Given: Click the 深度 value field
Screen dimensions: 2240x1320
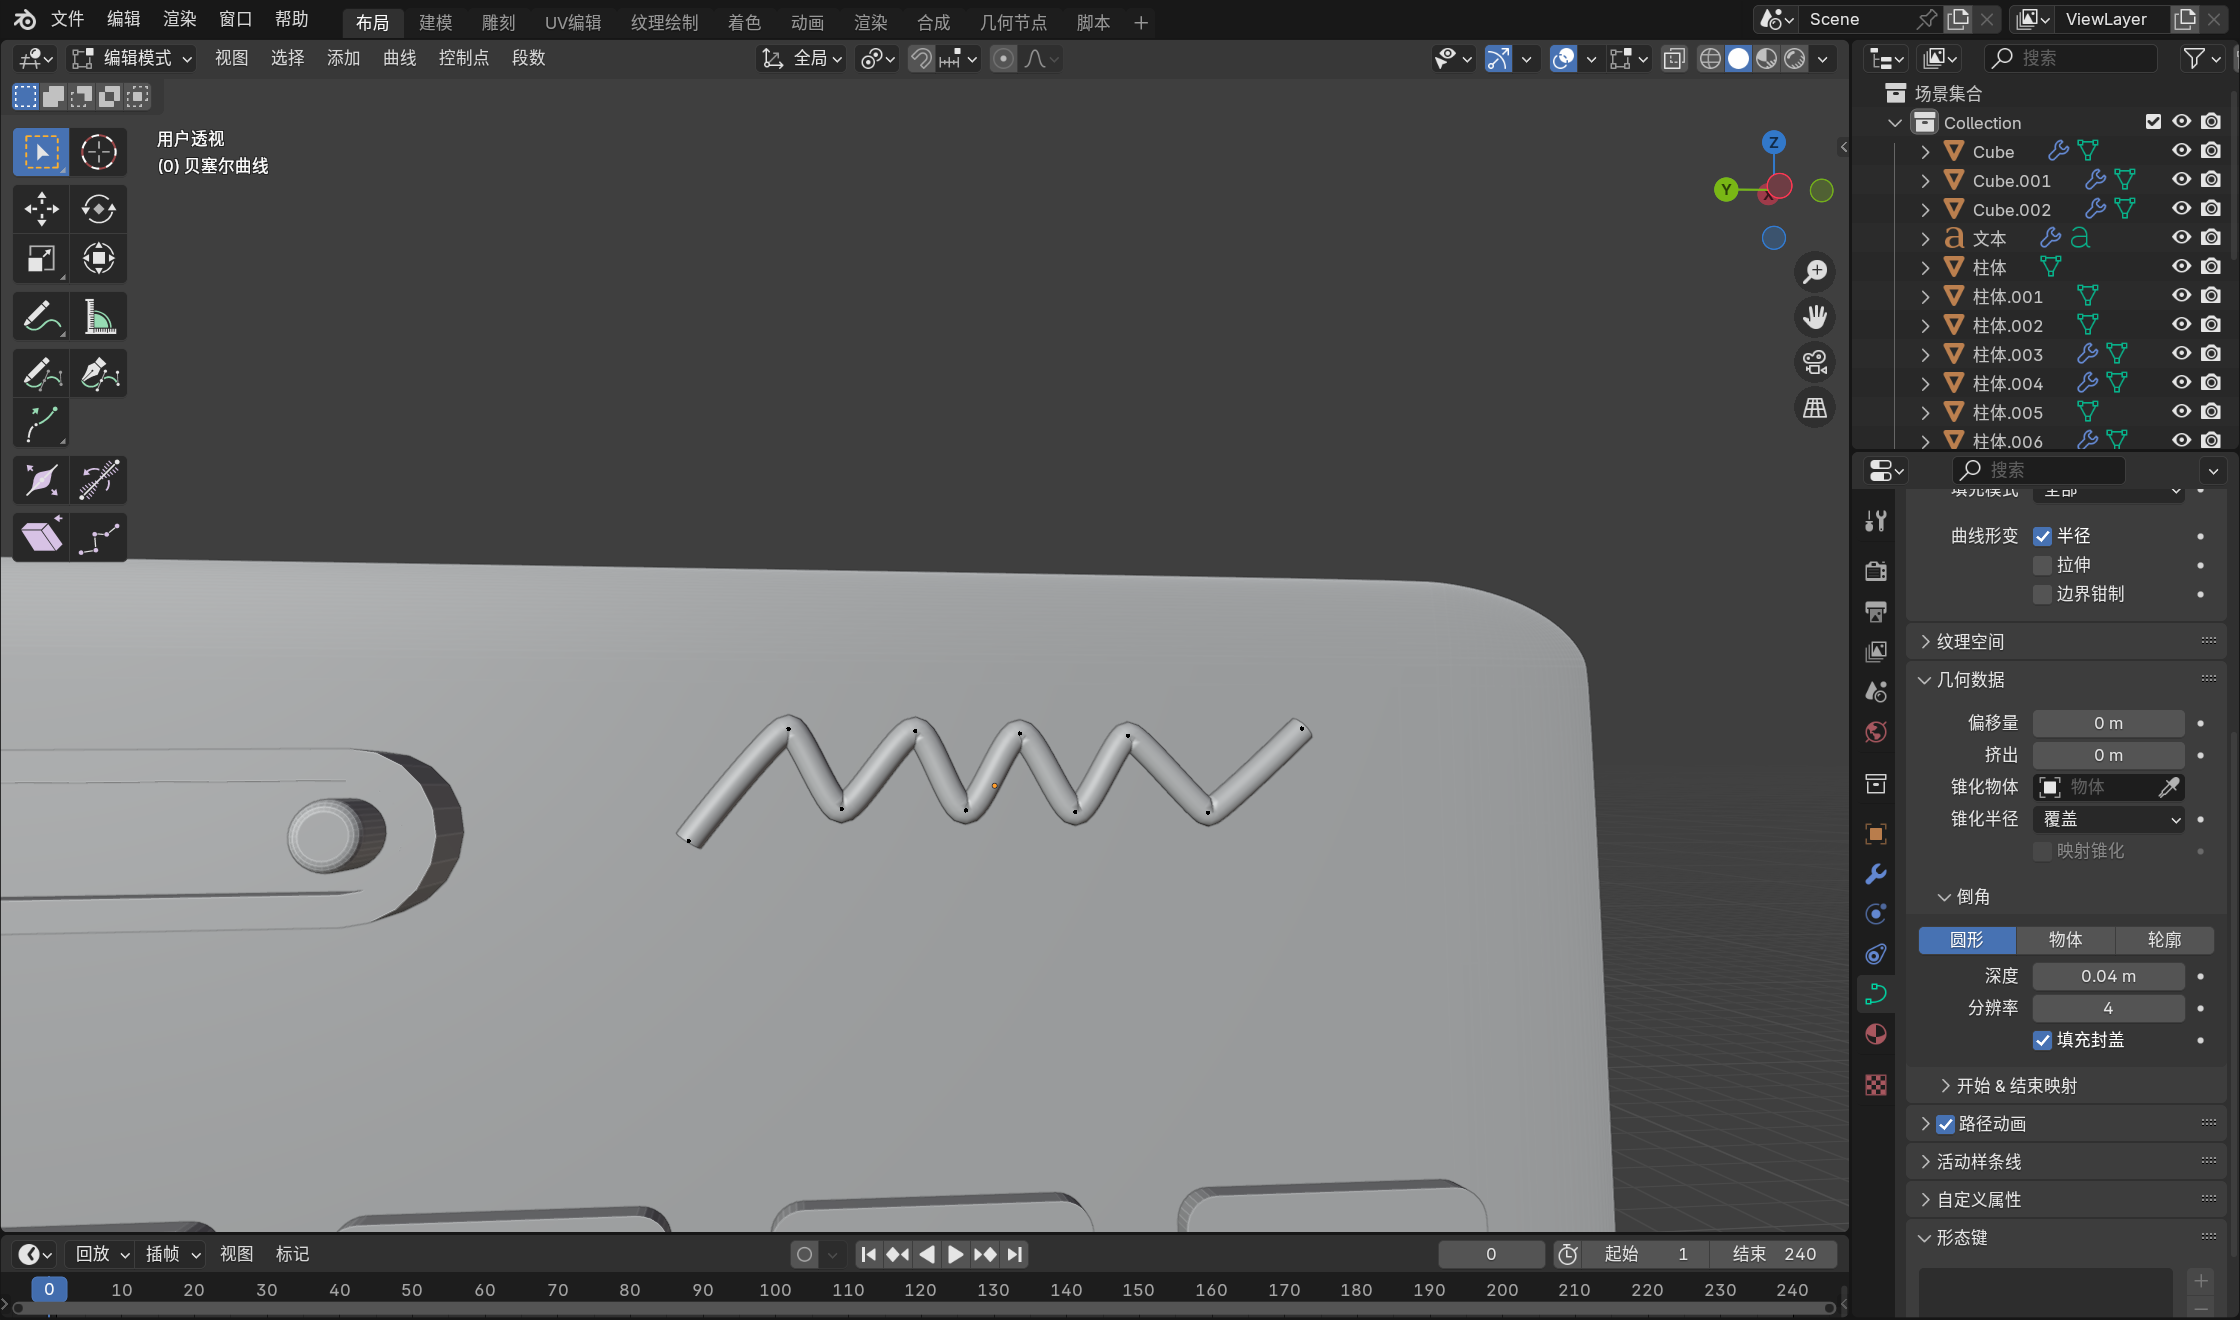Looking at the screenshot, I should coord(2108,976).
